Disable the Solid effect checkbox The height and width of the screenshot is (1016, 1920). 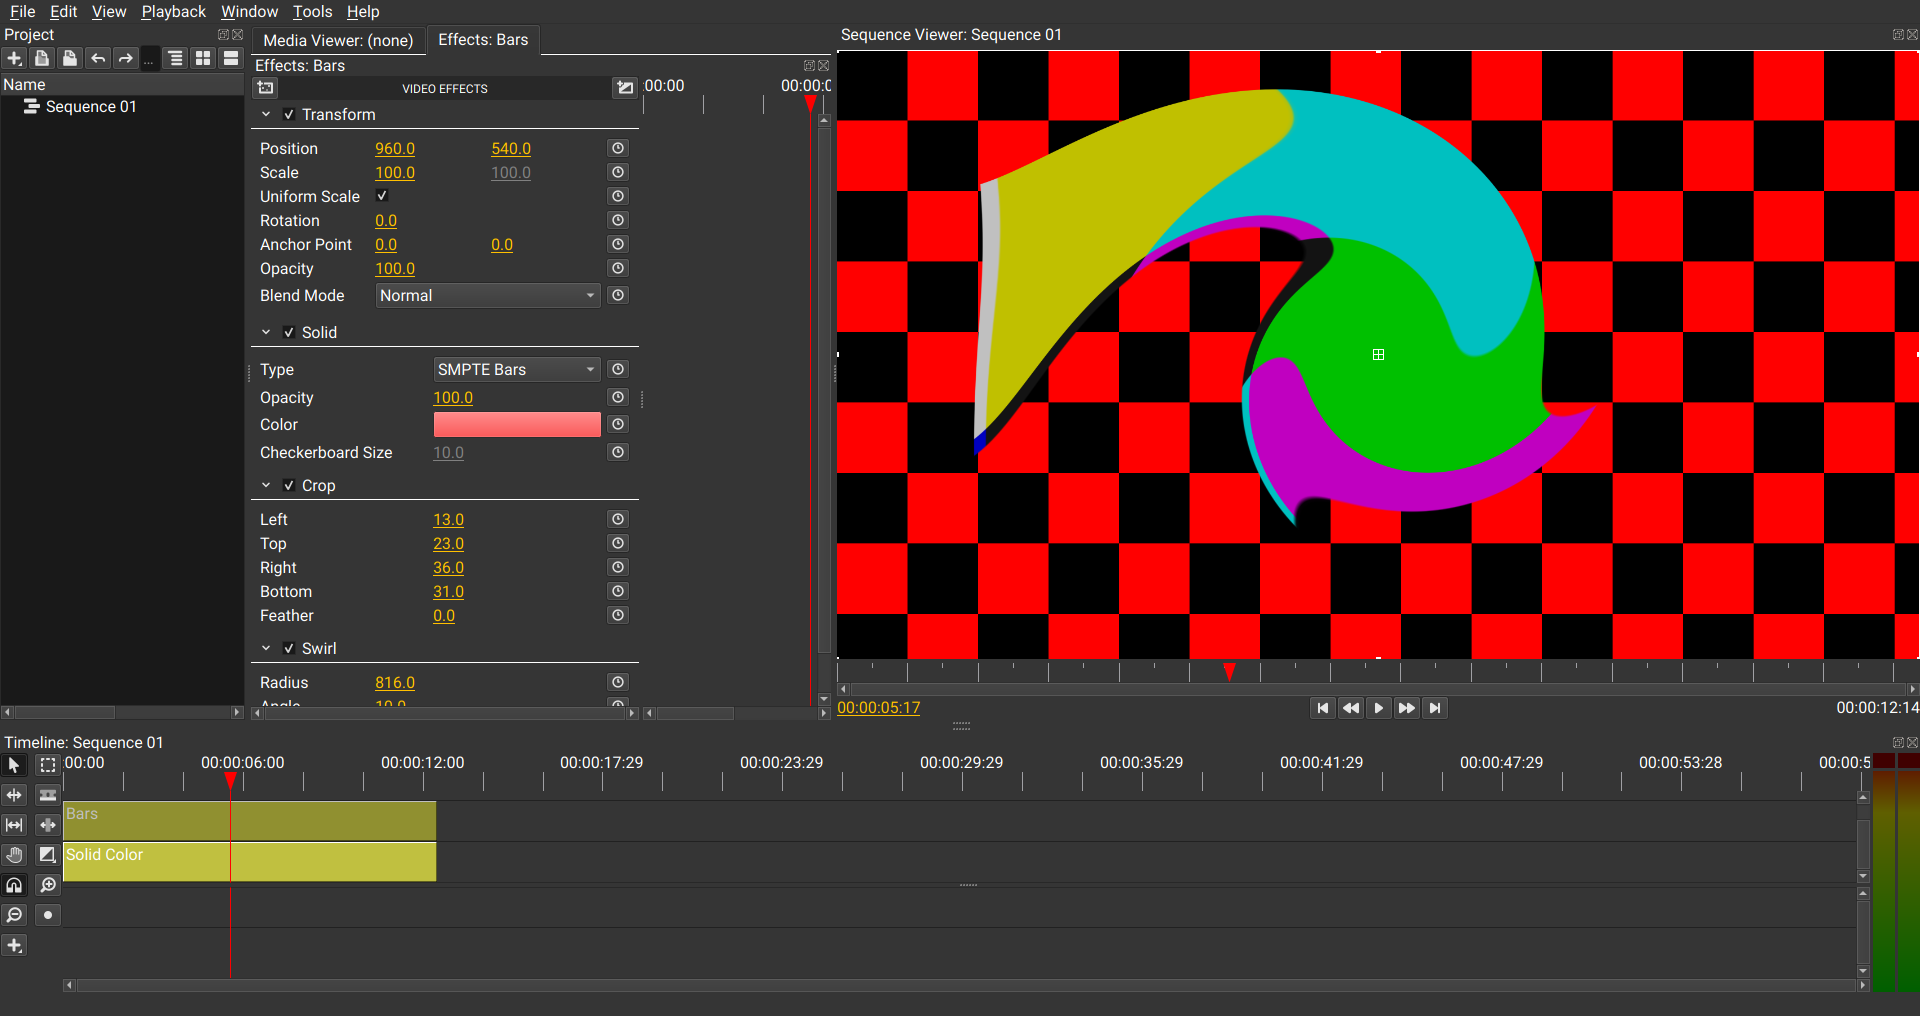click(288, 332)
